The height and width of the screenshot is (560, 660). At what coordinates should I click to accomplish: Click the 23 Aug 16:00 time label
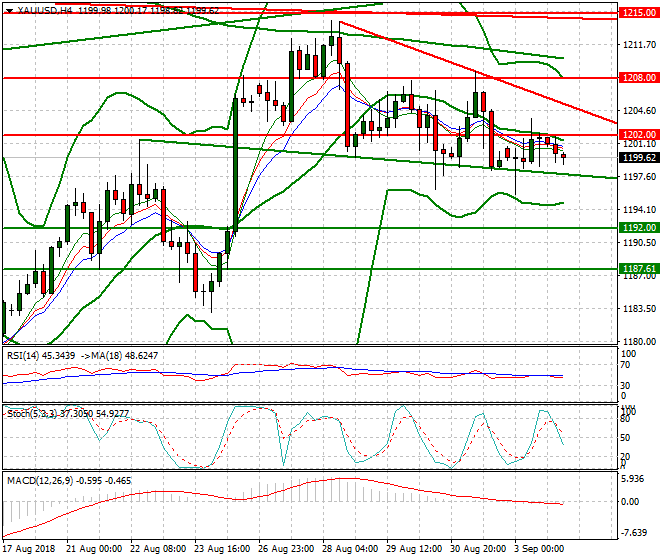[222, 549]
